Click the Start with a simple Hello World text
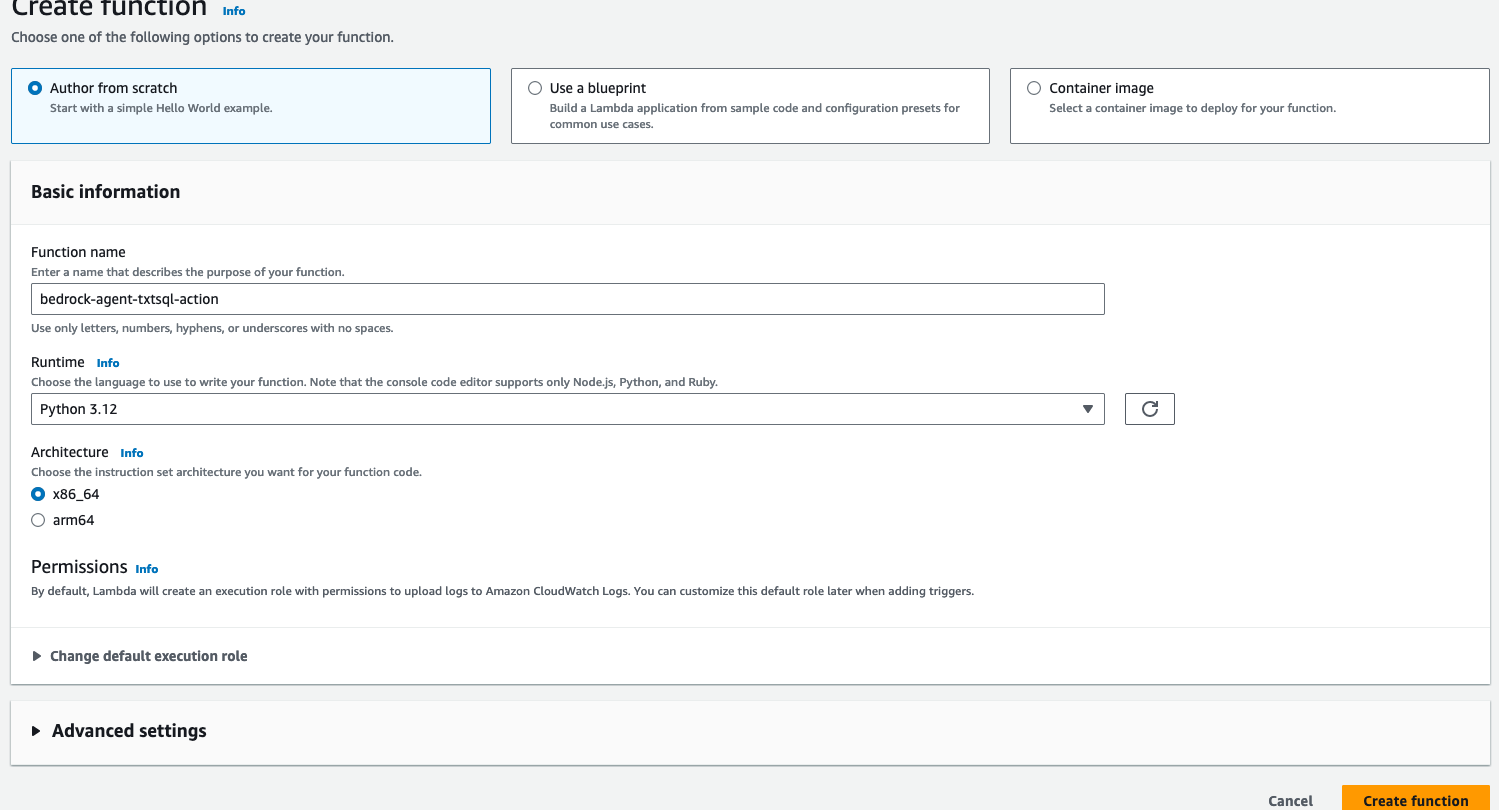This screenshot has width=1499, height=810. (x=161, y=108)
